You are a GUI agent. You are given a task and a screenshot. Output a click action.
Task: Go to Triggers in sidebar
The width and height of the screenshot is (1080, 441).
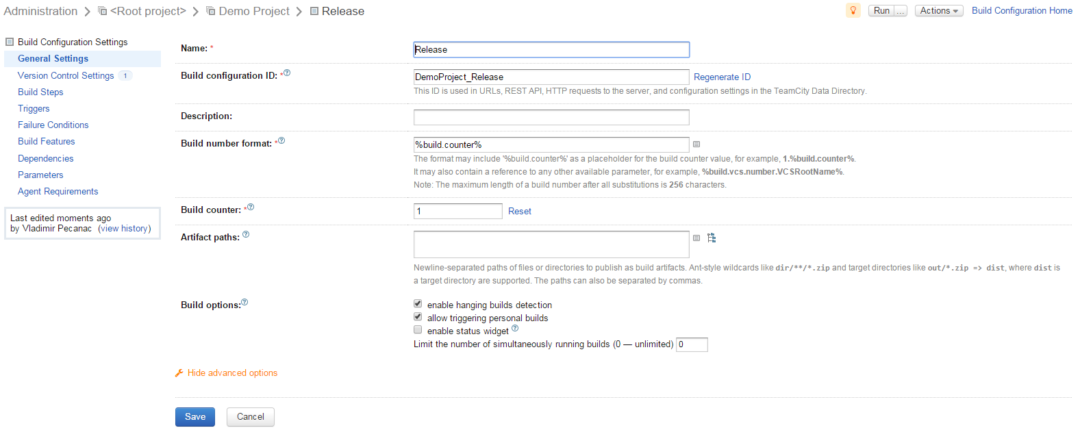[x=34, y=108]
